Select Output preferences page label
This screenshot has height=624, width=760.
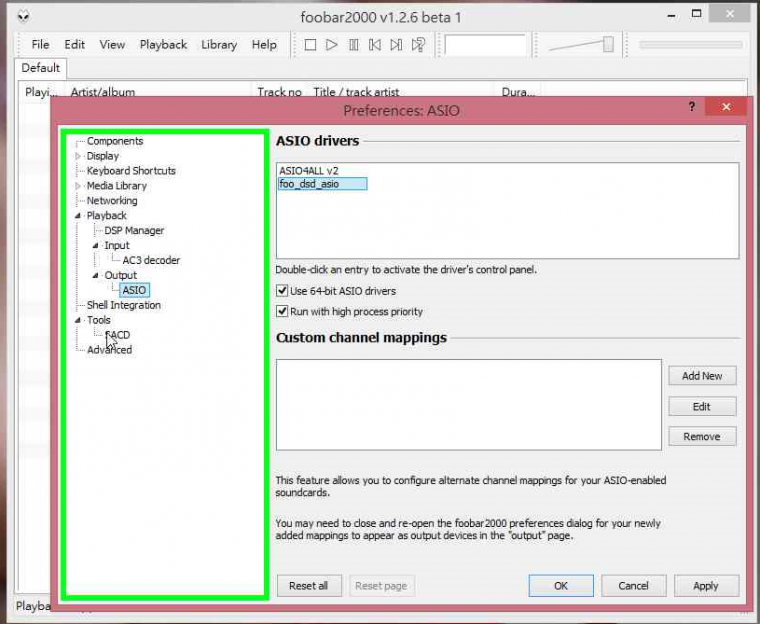tap(121, 275)
